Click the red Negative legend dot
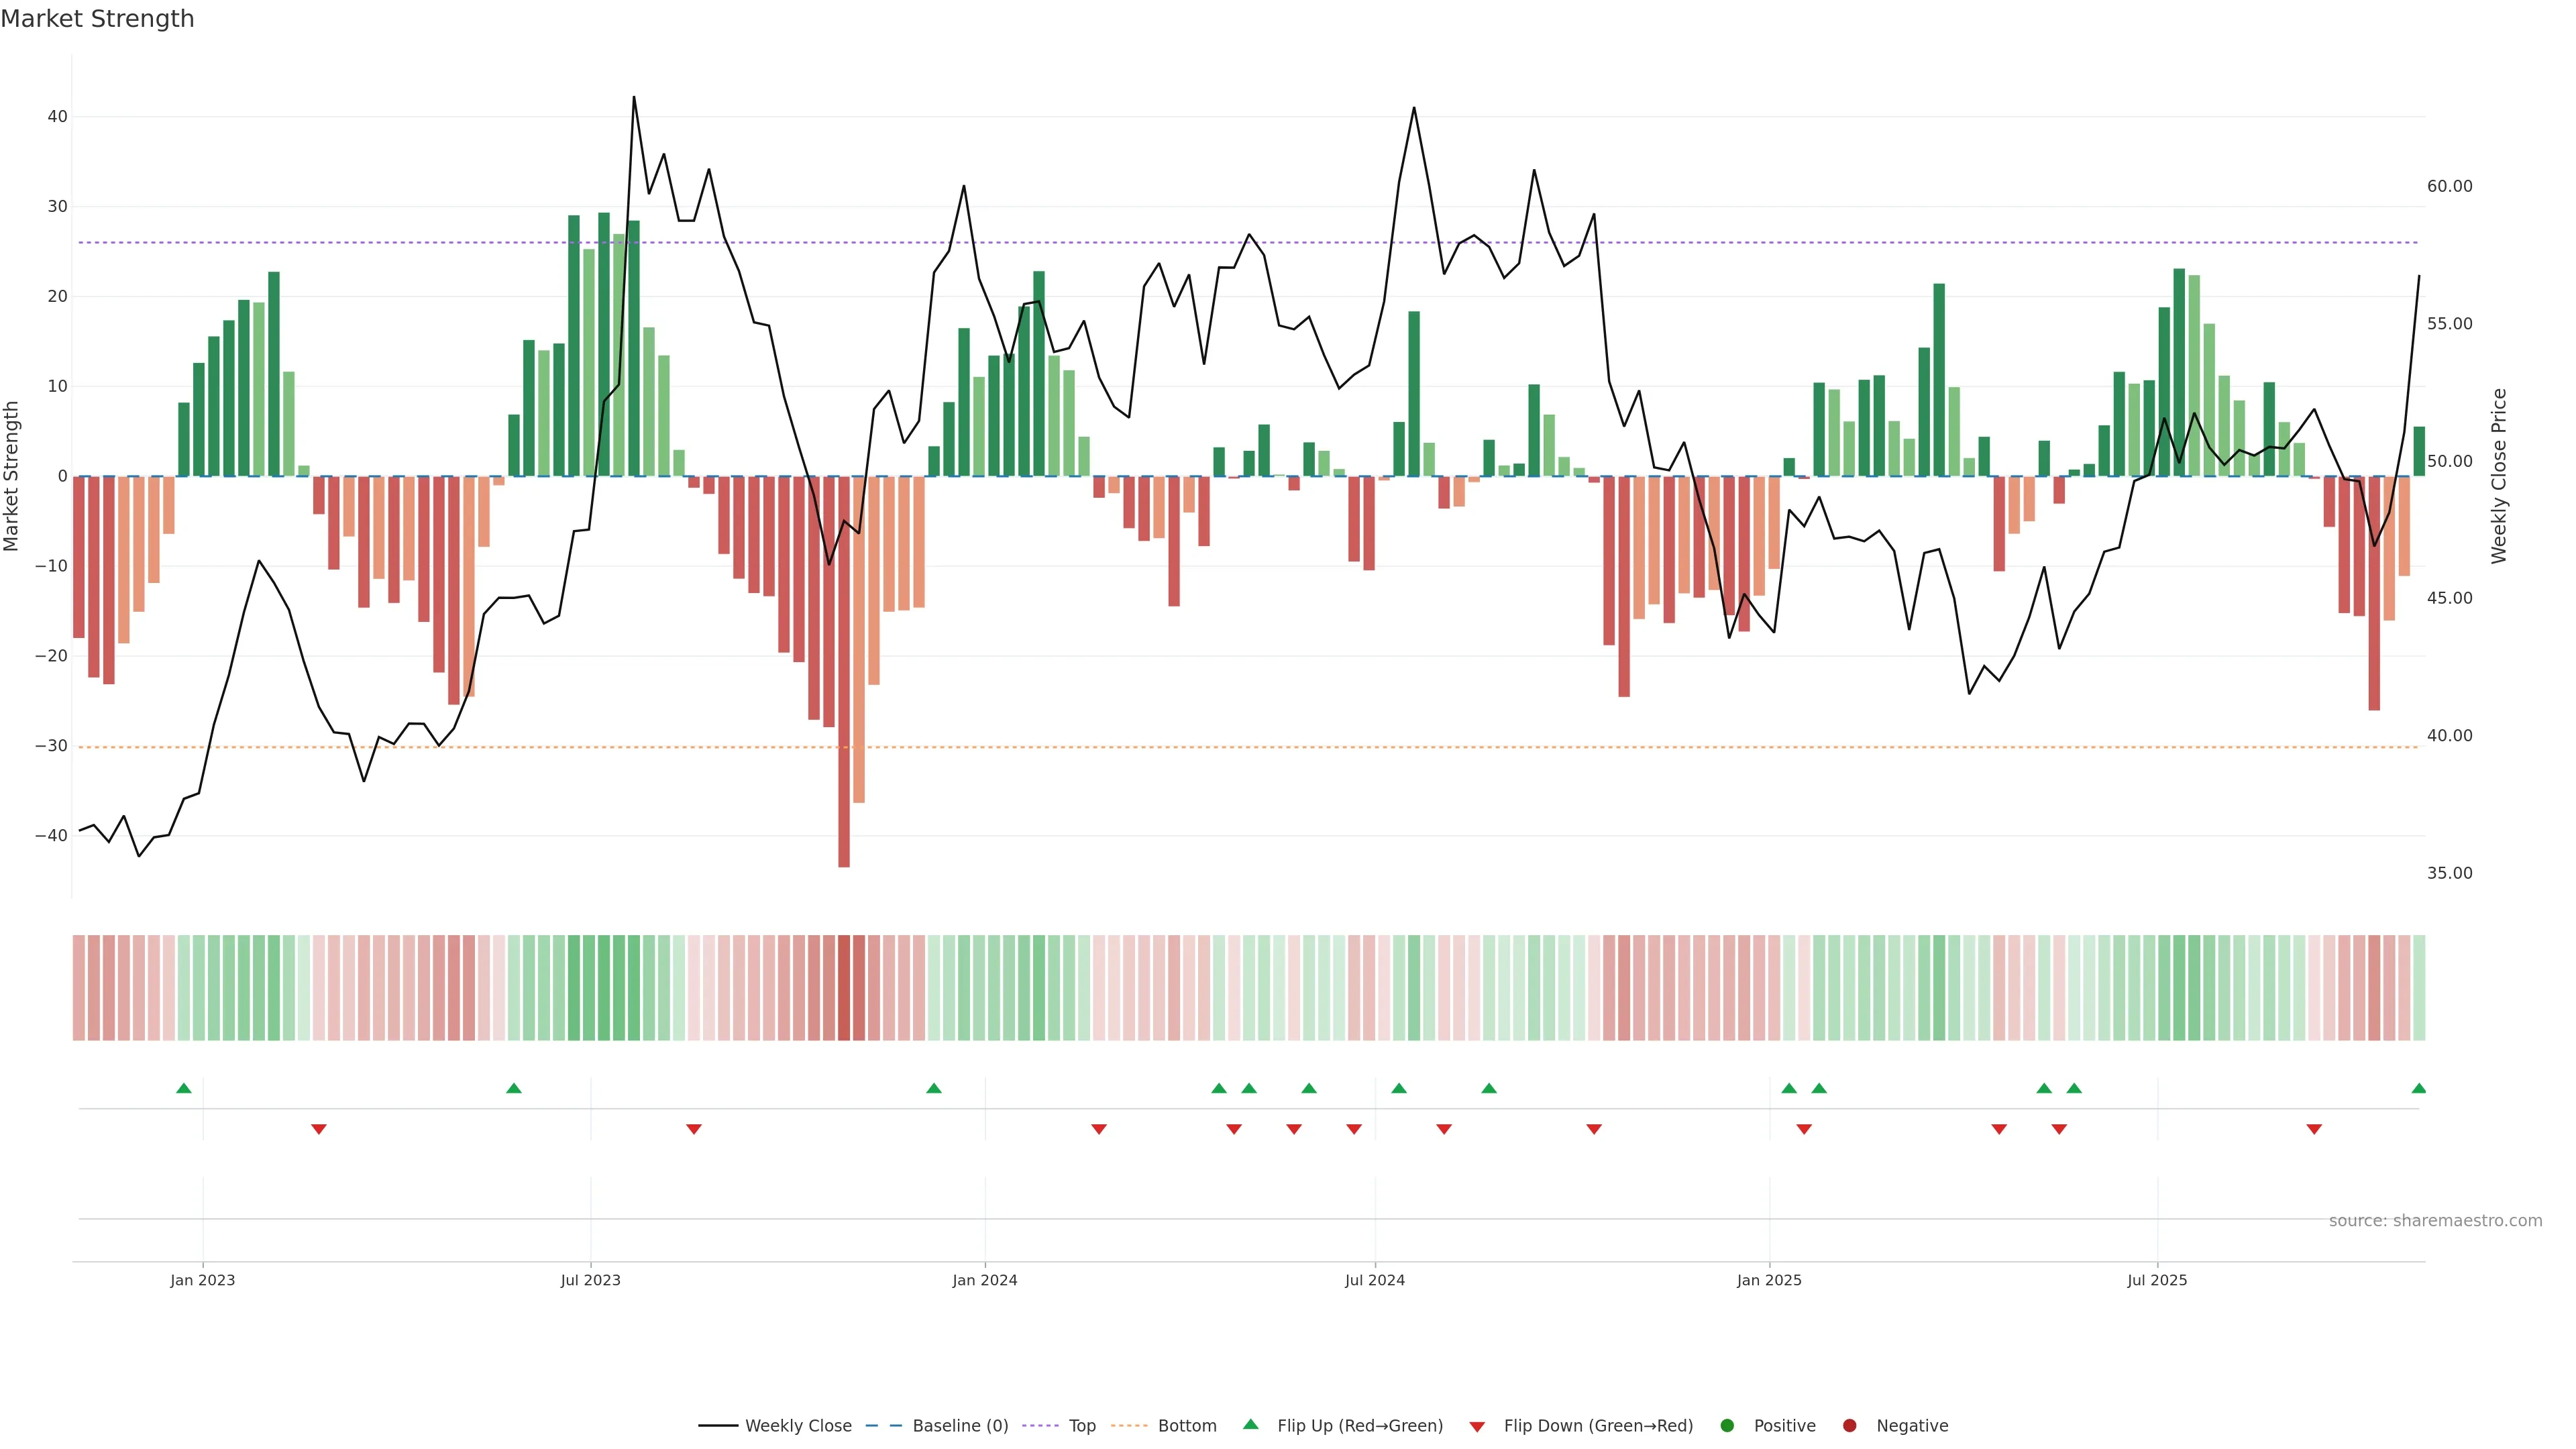The image size is (2576, 1449). pos(1849,1426)
